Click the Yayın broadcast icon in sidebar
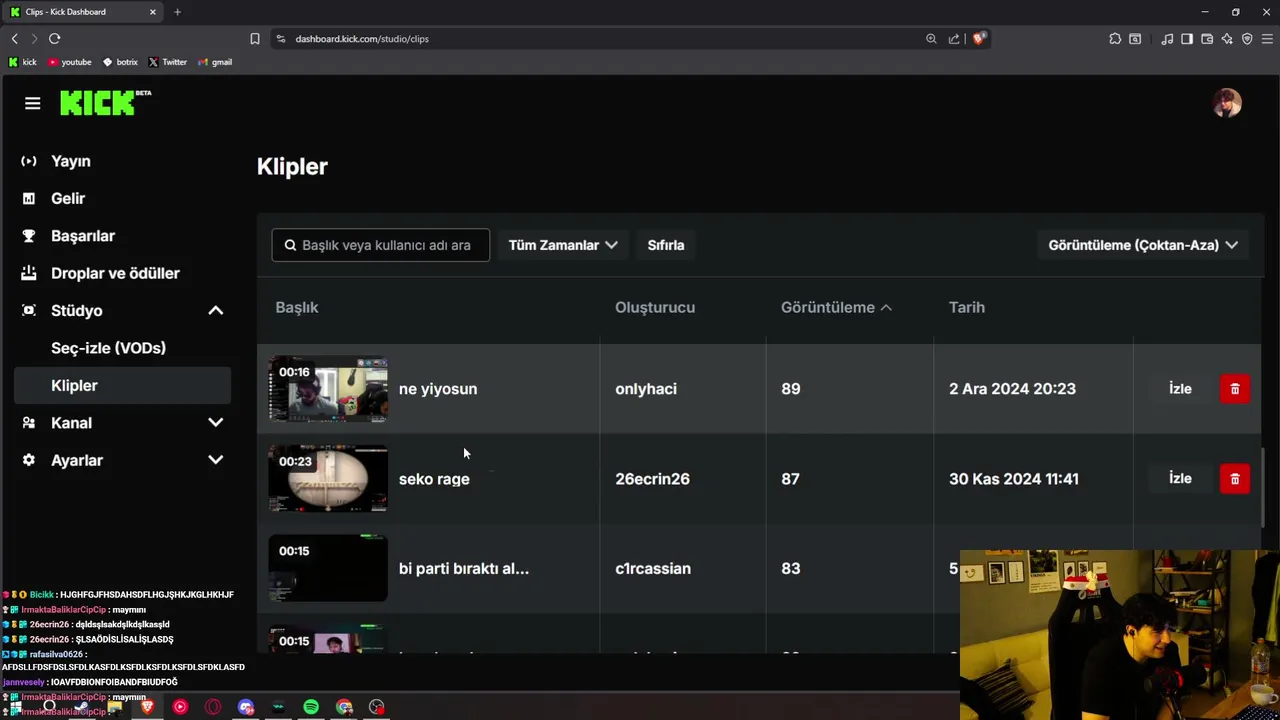The height and width of the screenshot is (720, 1280). [x=29, y=161]
